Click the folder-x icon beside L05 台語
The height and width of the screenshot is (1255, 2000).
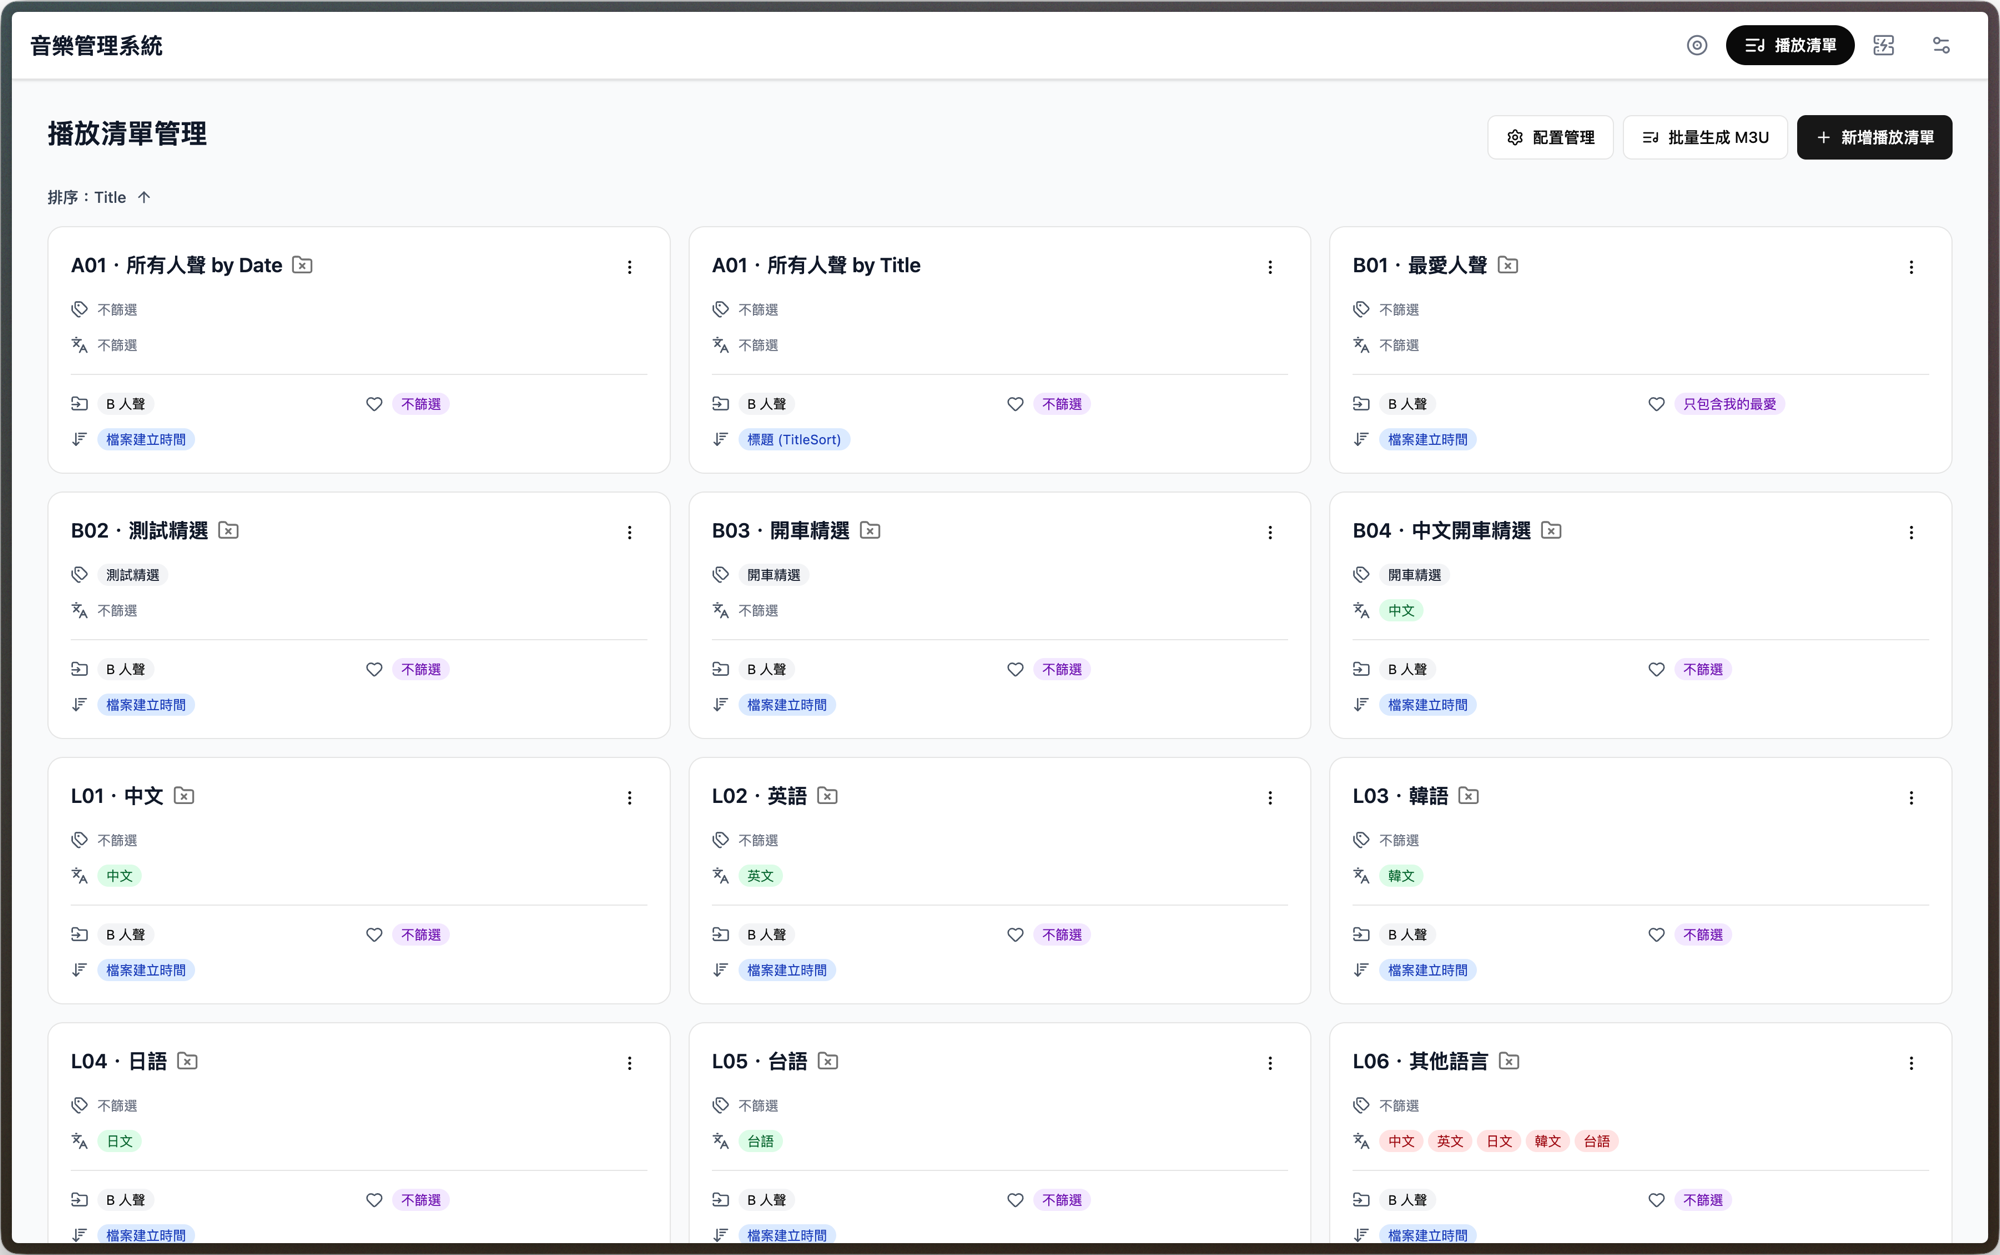828,1061
